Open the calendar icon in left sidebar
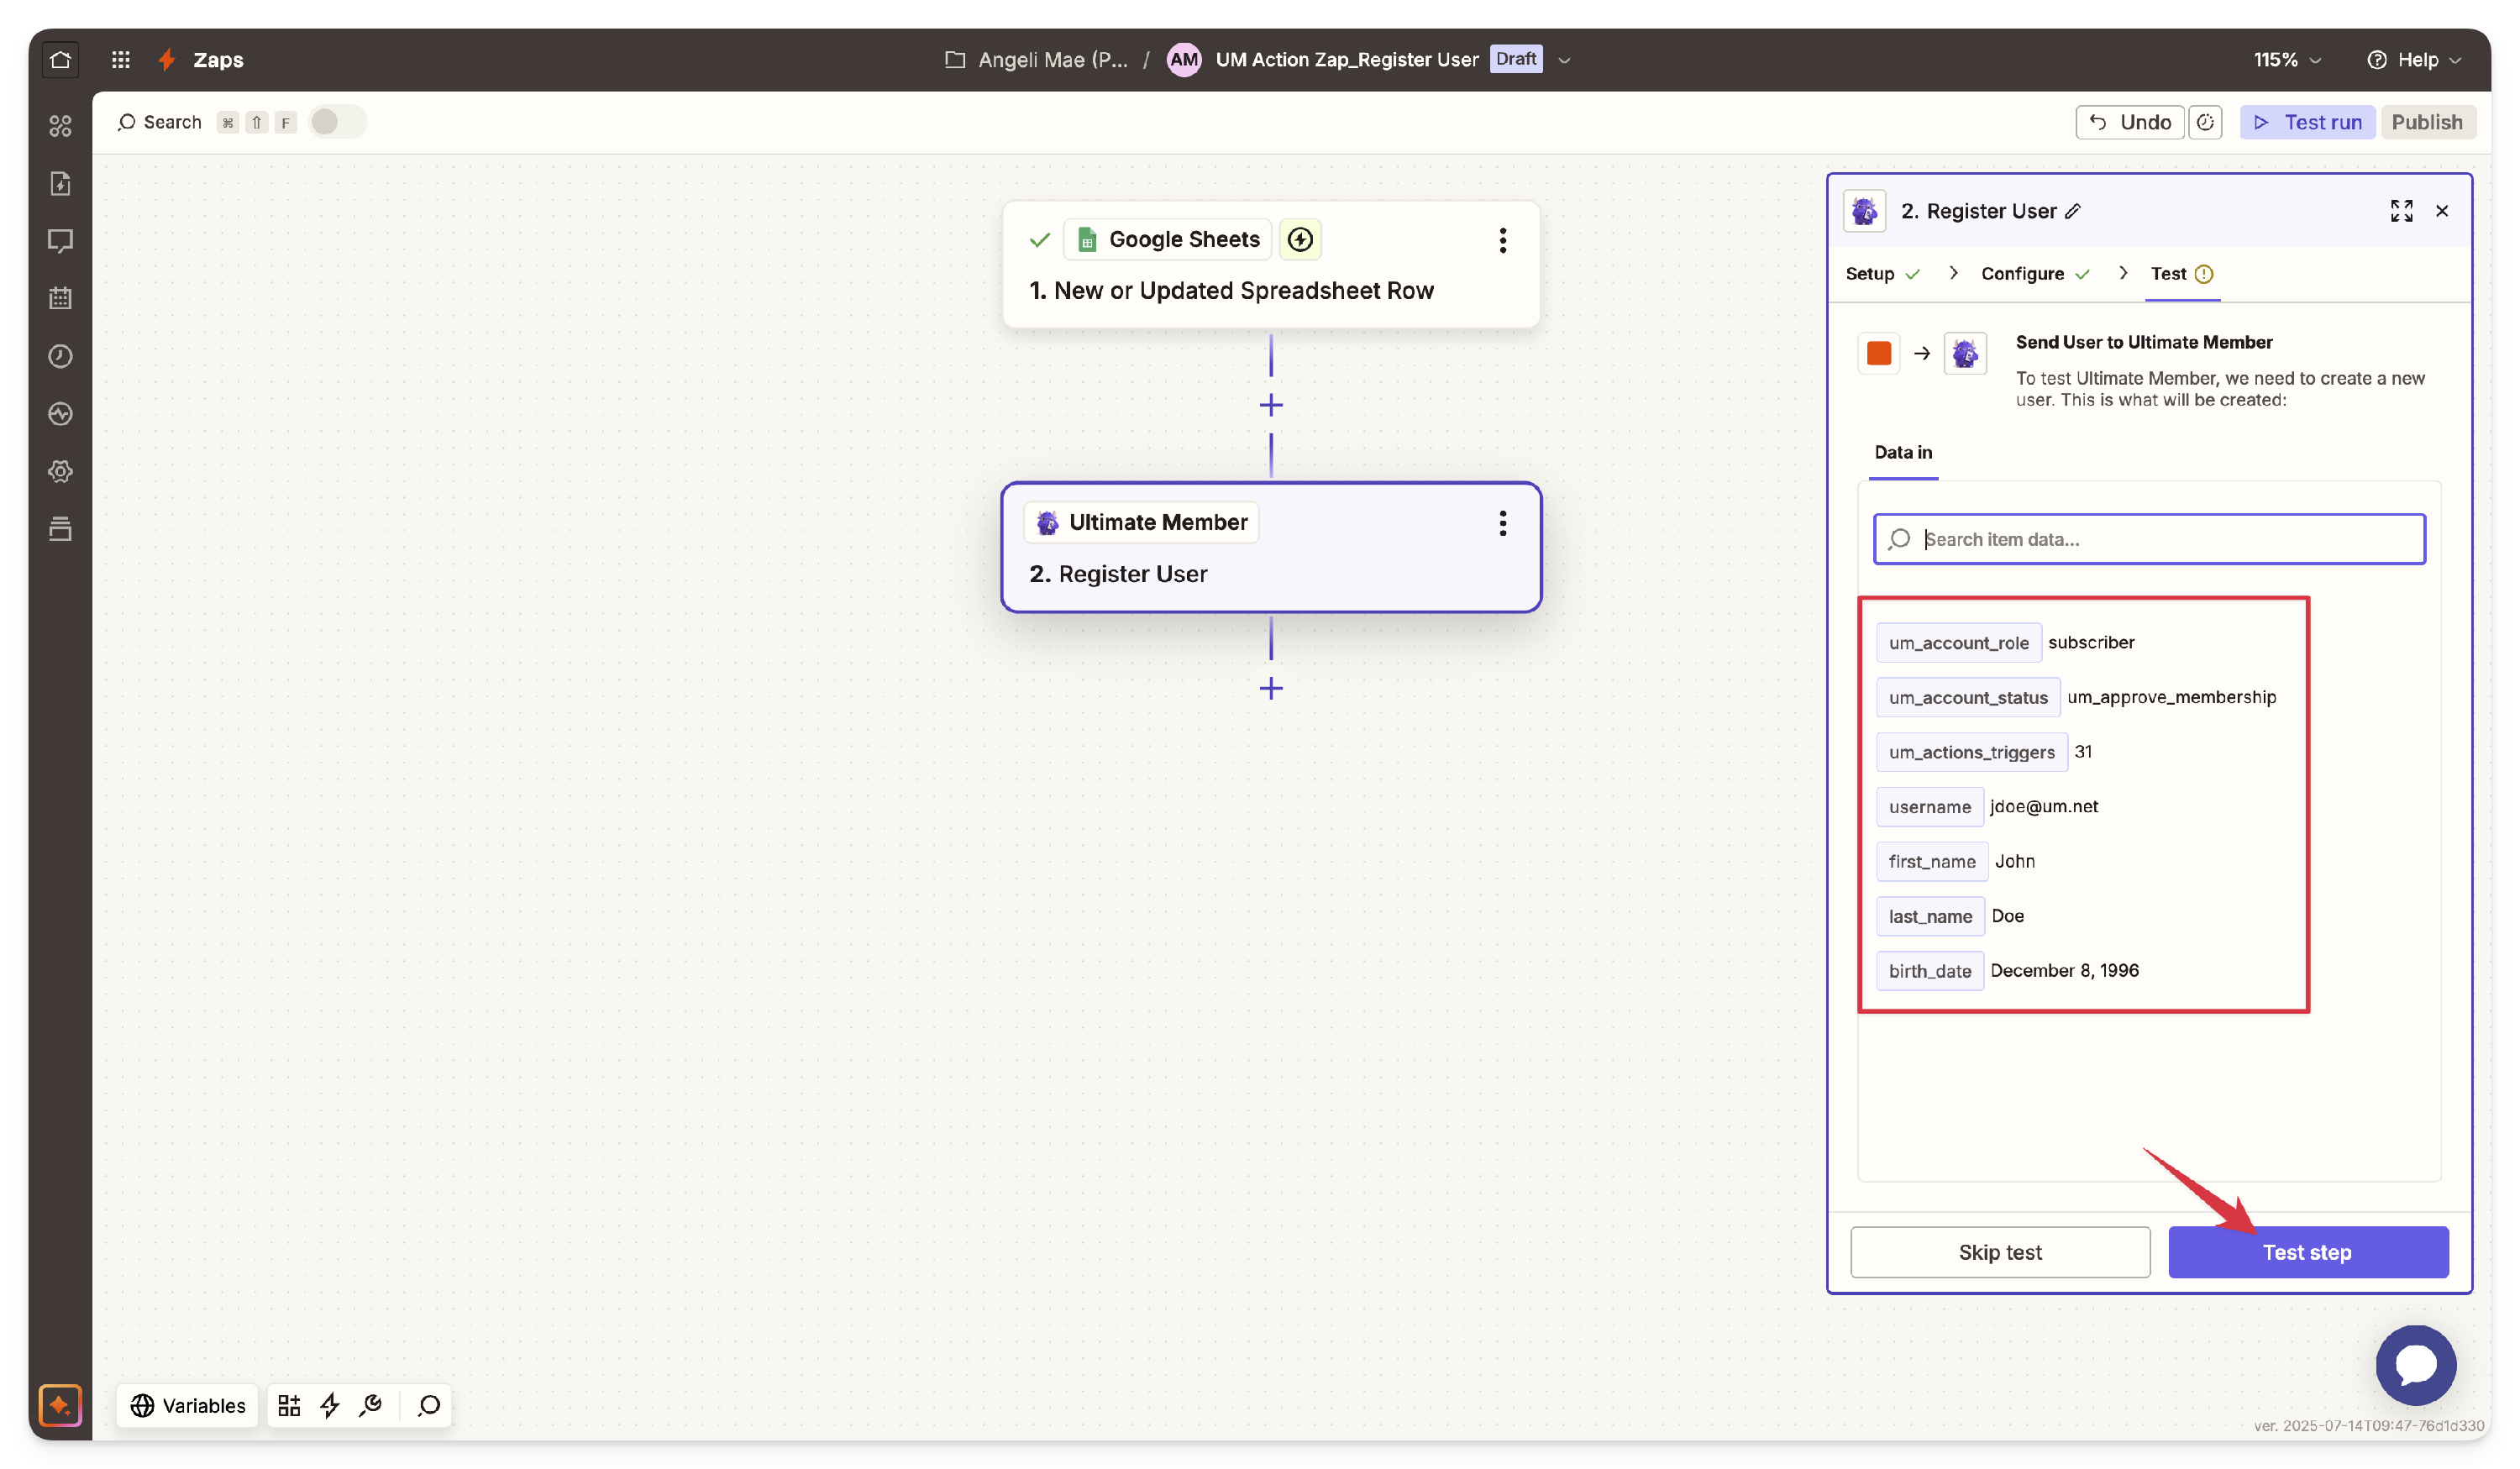Viewport: 2520px width, 1469px height. [60, 298]
